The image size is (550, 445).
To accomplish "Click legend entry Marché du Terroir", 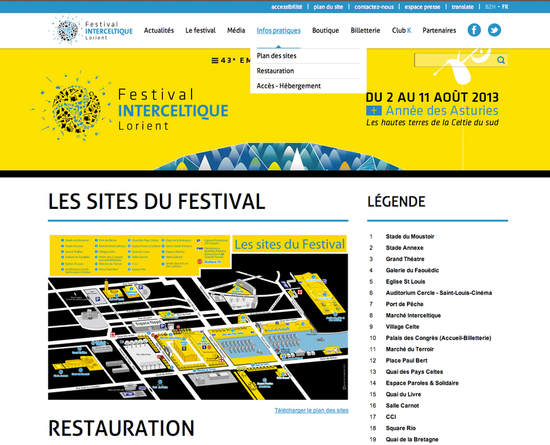I will pyautogui.click(x=410, y=349).
